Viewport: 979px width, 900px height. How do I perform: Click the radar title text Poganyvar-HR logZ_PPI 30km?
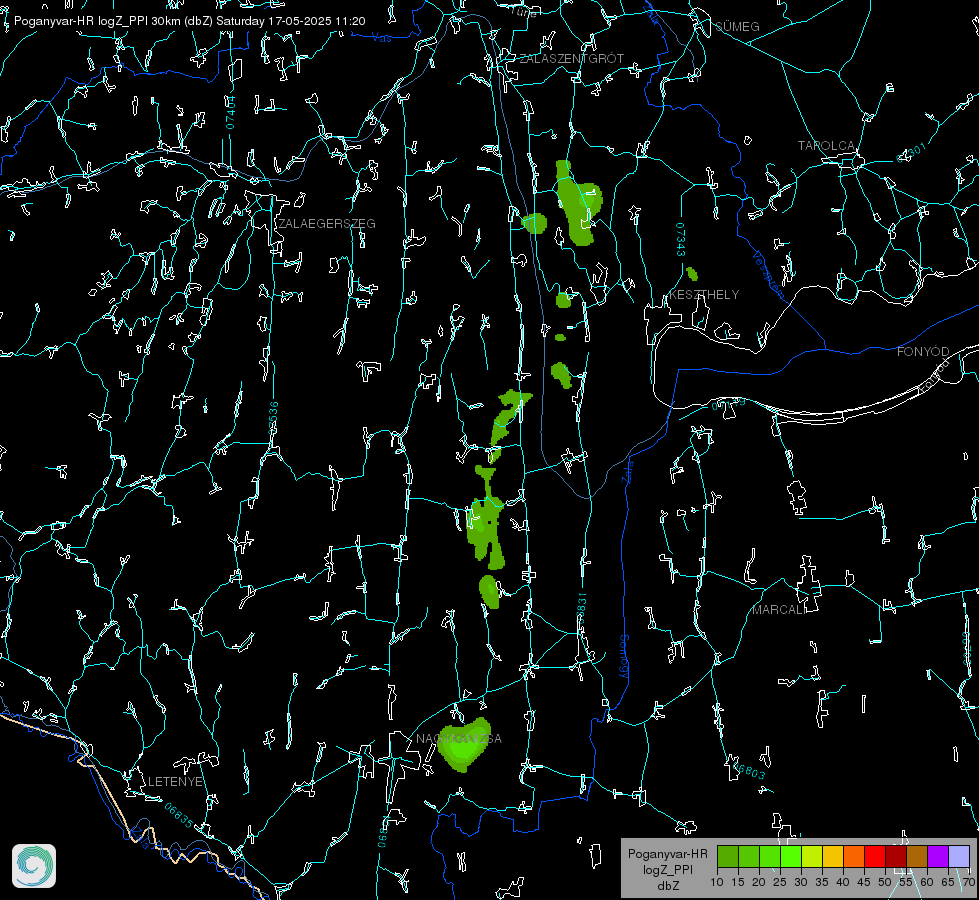(x=98, y=21)
